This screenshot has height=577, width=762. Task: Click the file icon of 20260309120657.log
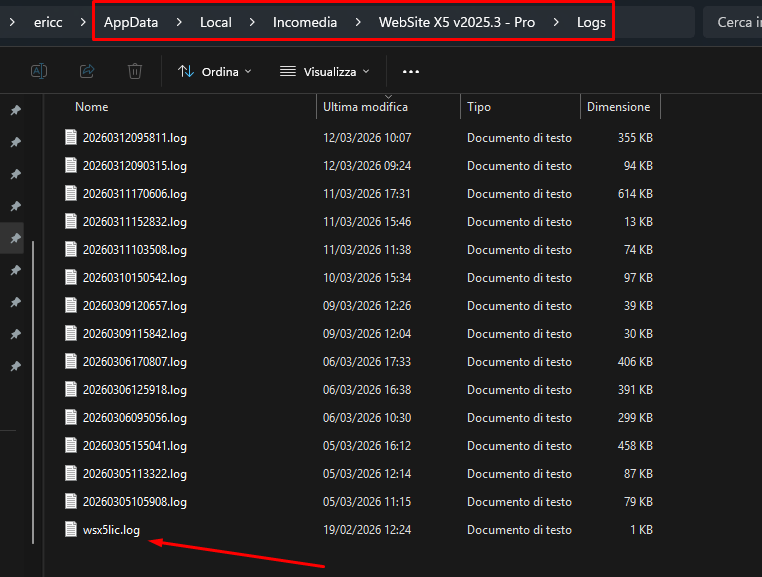[71, 305]
